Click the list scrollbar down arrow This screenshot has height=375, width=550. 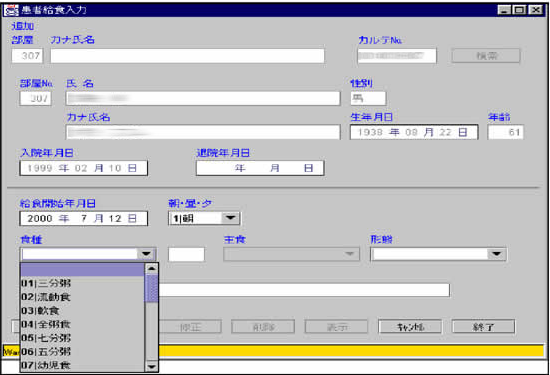pos(152,366)
